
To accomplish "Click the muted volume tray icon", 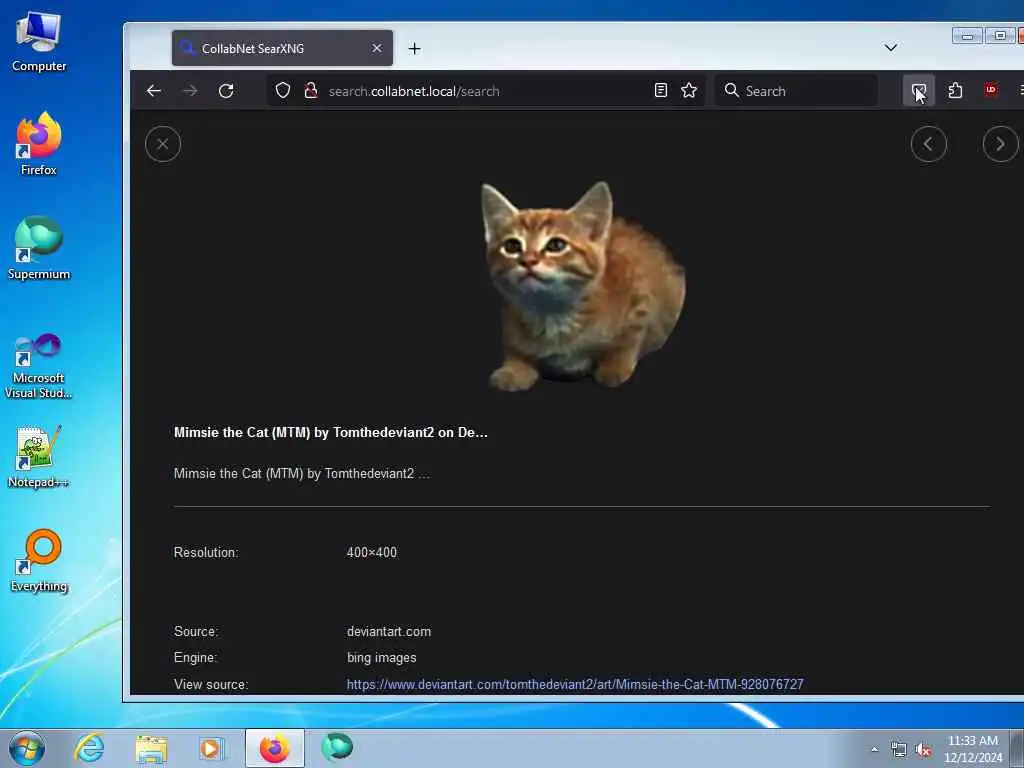I will coord(923,750).
